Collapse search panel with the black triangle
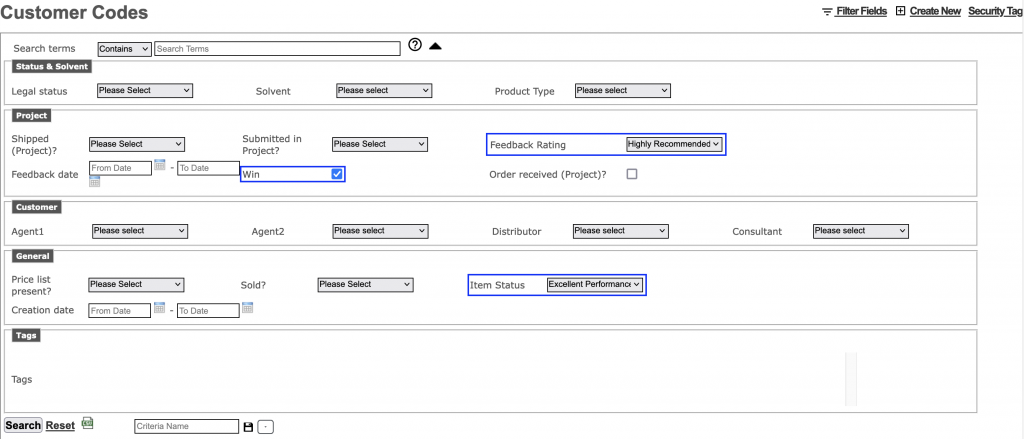This screenshot has height=439, width=1024. coord(435,47)
